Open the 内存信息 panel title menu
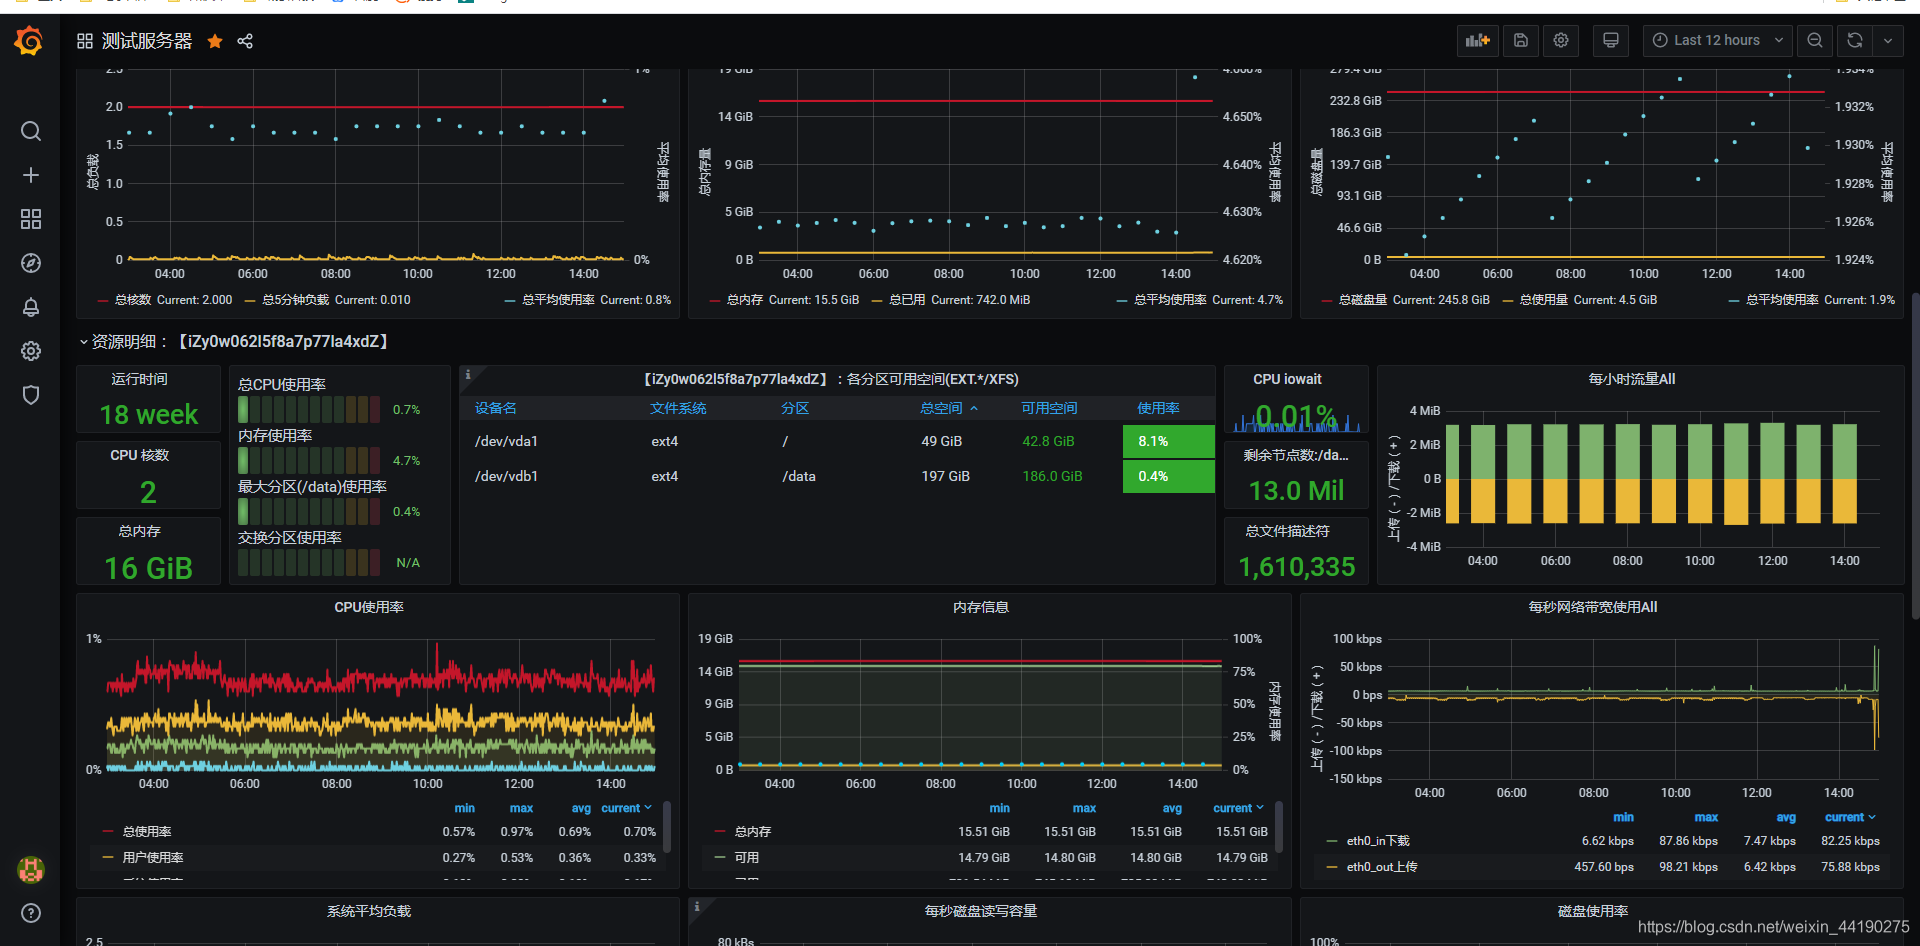This screenshot has width=1920, height=946. [981, 607]
